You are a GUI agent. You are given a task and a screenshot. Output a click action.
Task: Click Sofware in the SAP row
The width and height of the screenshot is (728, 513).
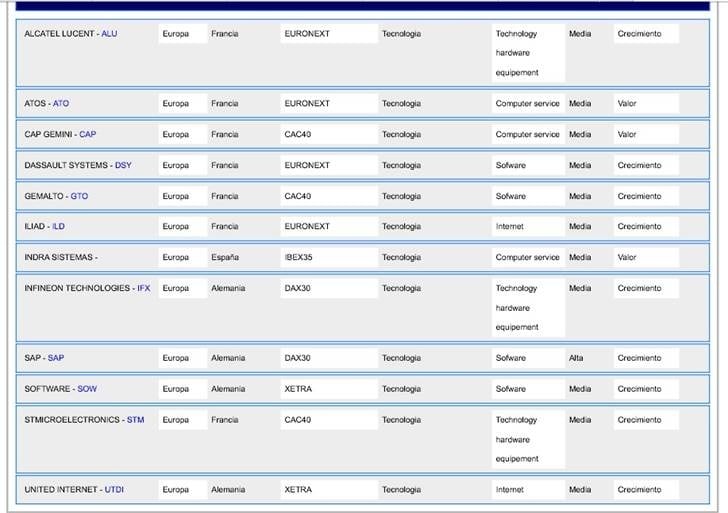pos(511,358)
